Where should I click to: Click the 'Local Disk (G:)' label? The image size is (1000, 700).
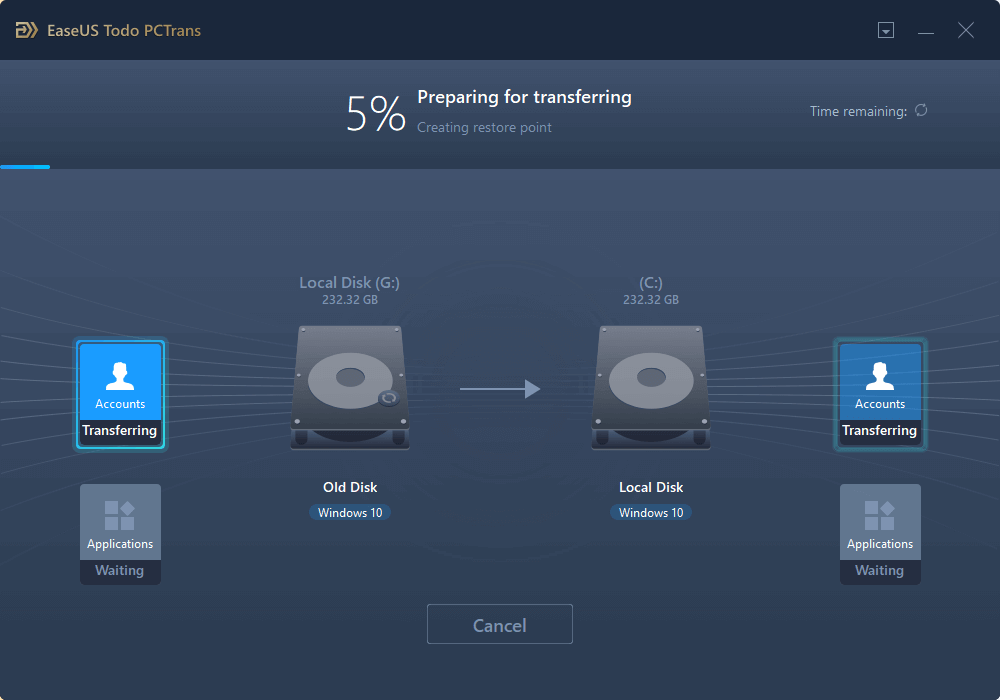pyautogui.click(x=349, y=282)
